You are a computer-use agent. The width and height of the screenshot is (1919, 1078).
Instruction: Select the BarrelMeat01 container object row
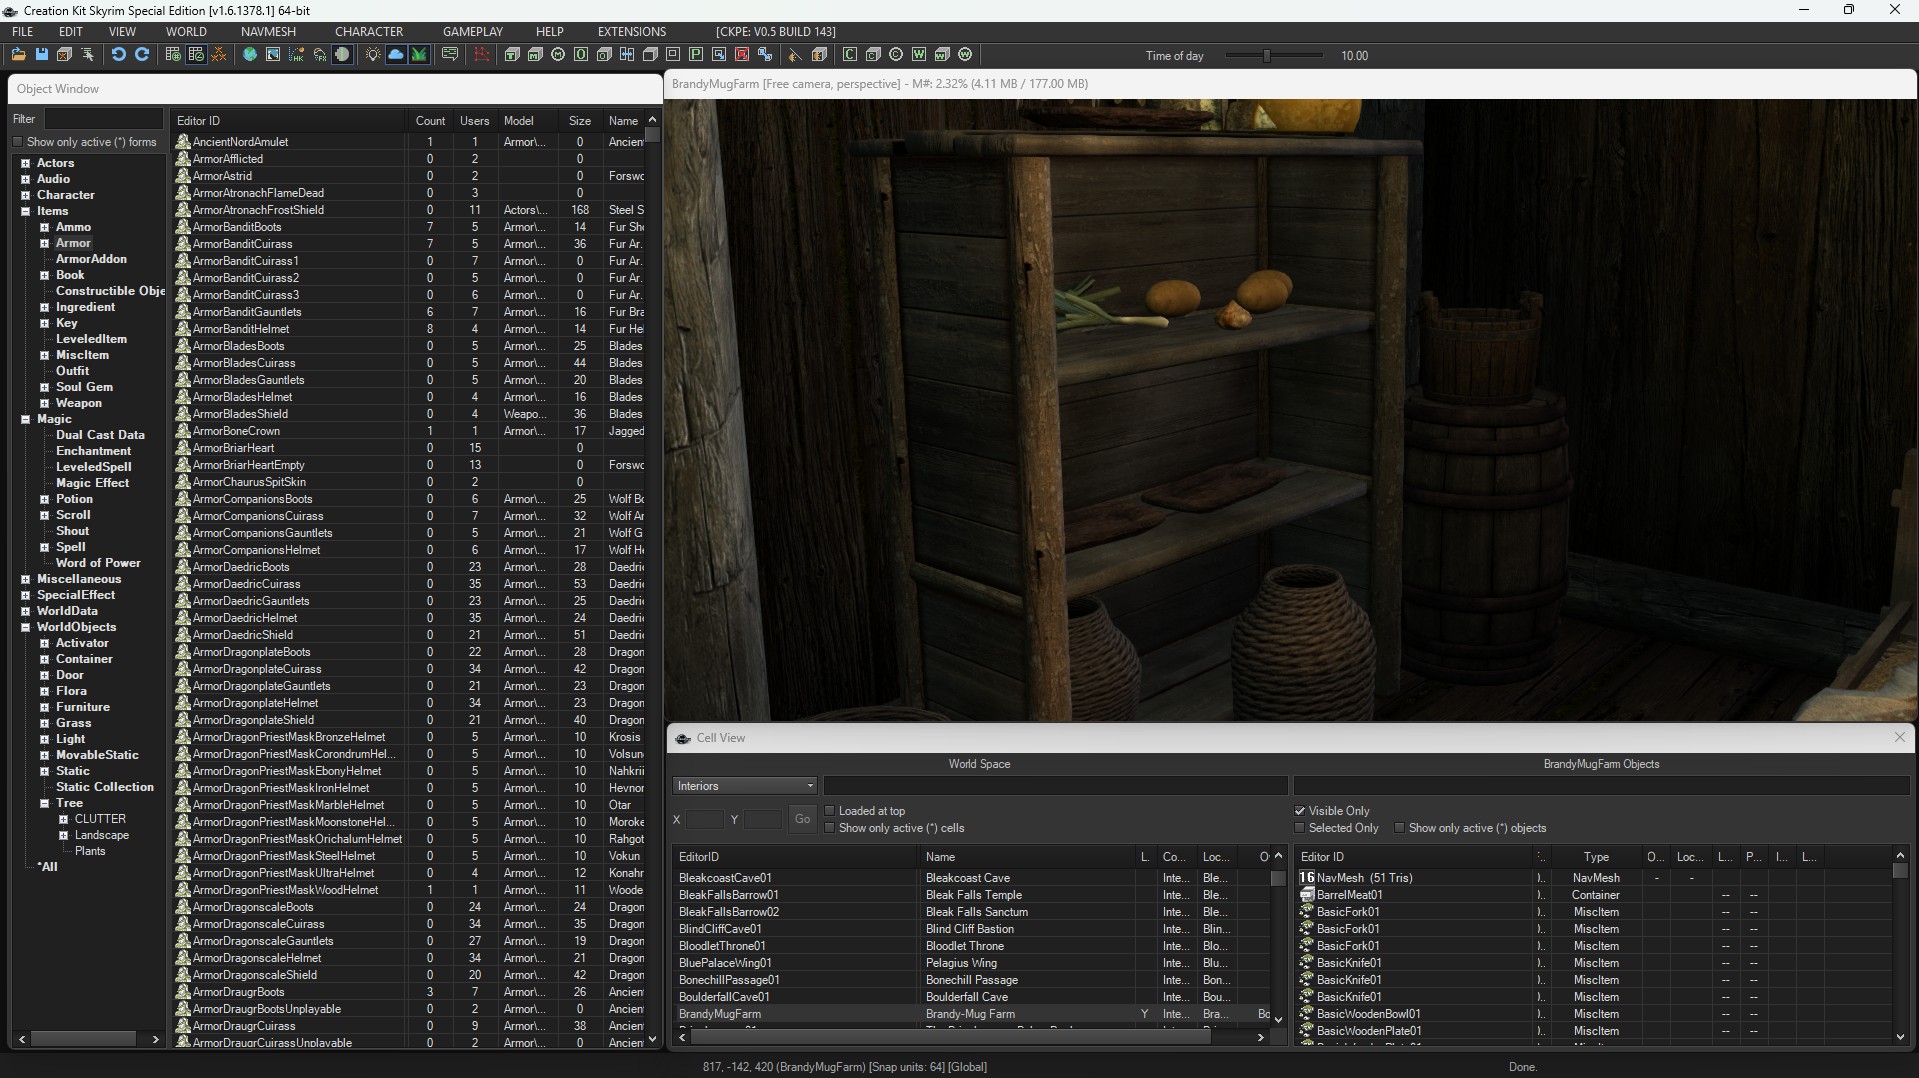click(1595, 895)
